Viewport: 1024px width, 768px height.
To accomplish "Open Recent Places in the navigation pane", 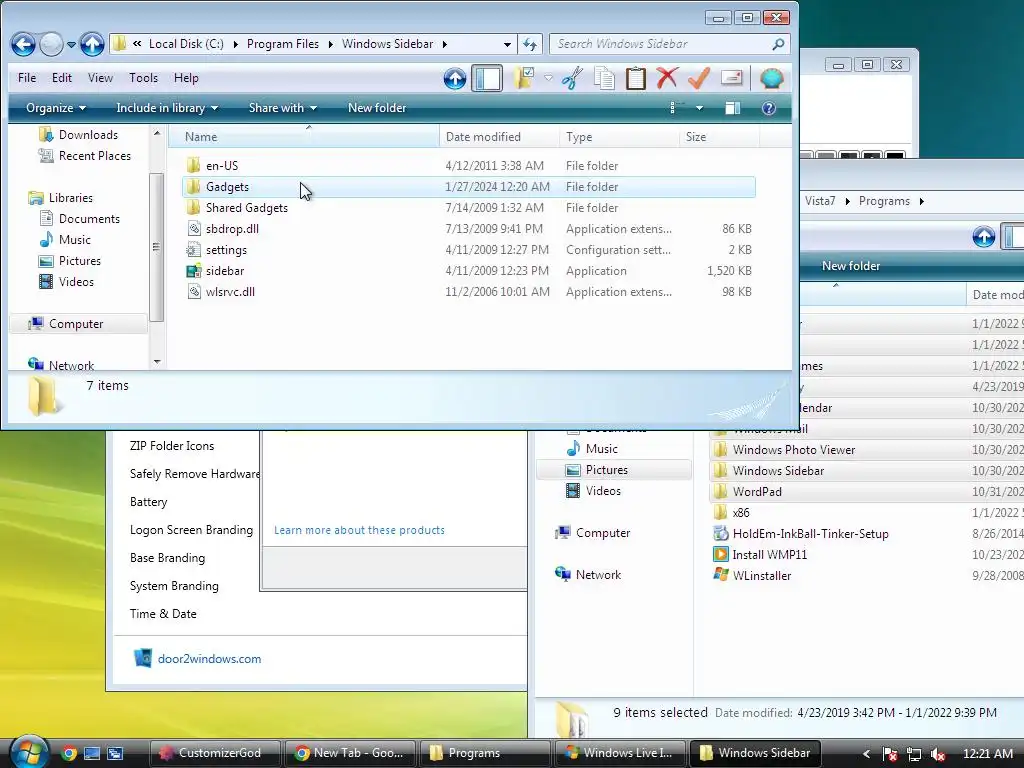I will [x=94, y=155].
